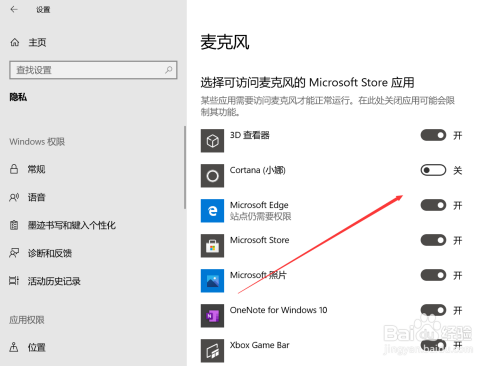Select the 位置 location icon
Viewport: 500px width, 366px height.
tap(14, 347)
